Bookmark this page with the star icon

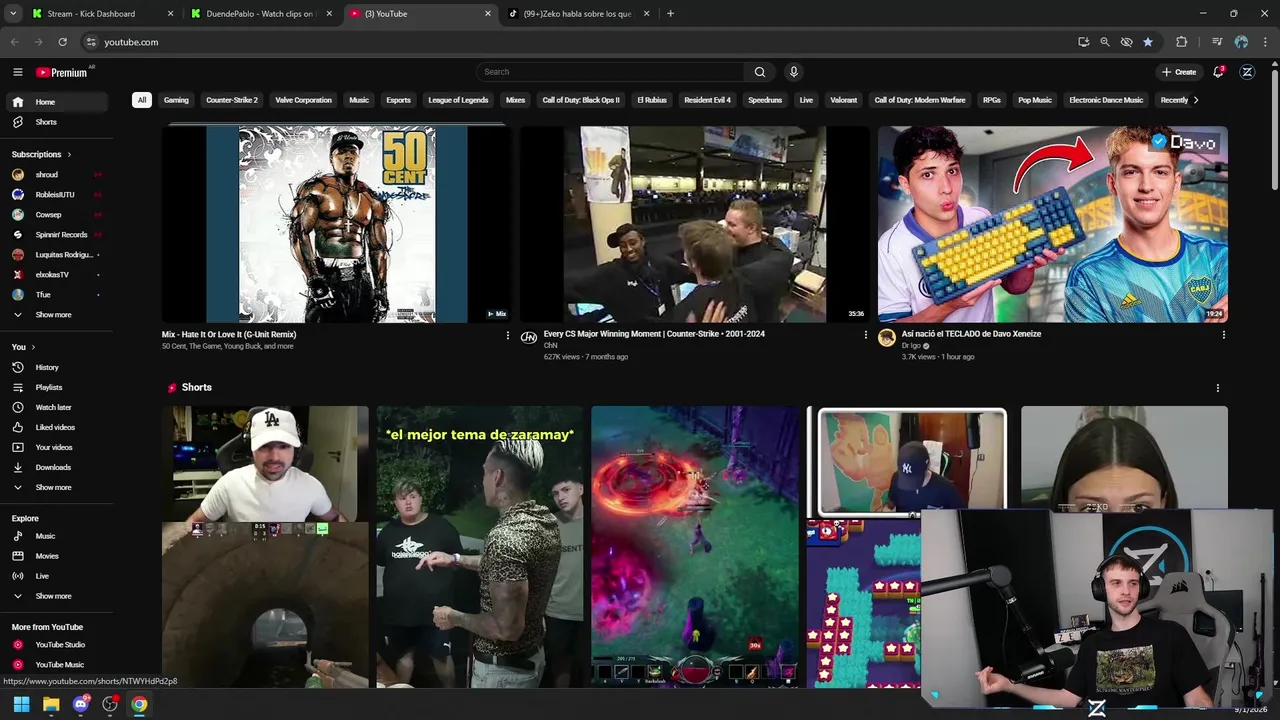1148,42
